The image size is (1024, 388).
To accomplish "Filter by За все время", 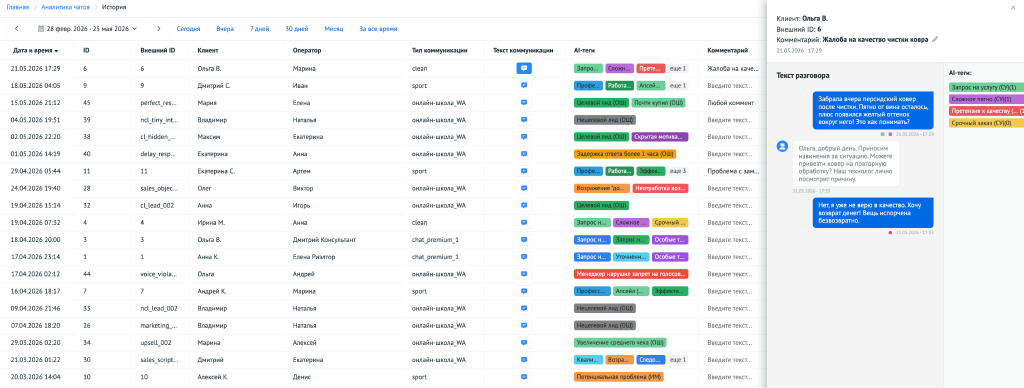I will click(378, 29).
